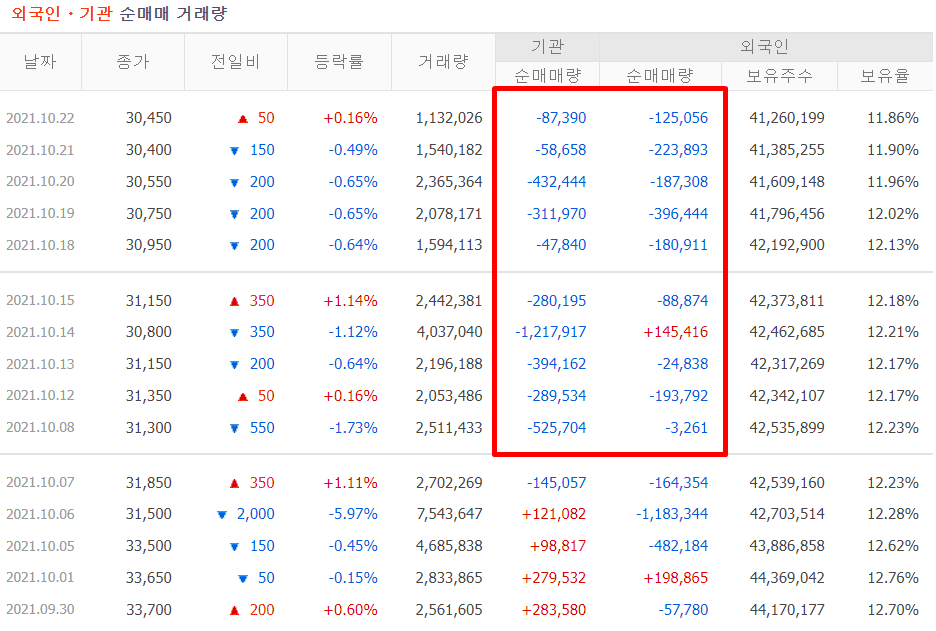This screenshot has width=936, height=631.
Task: Click the 종가 column header
Action: (132, 61)
